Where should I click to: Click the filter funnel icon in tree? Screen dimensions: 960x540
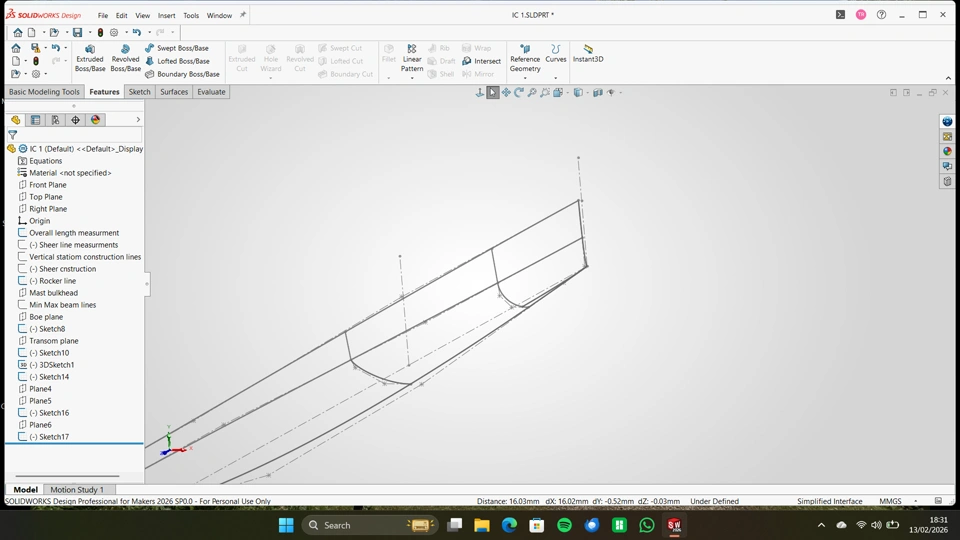tap(12, 135)
